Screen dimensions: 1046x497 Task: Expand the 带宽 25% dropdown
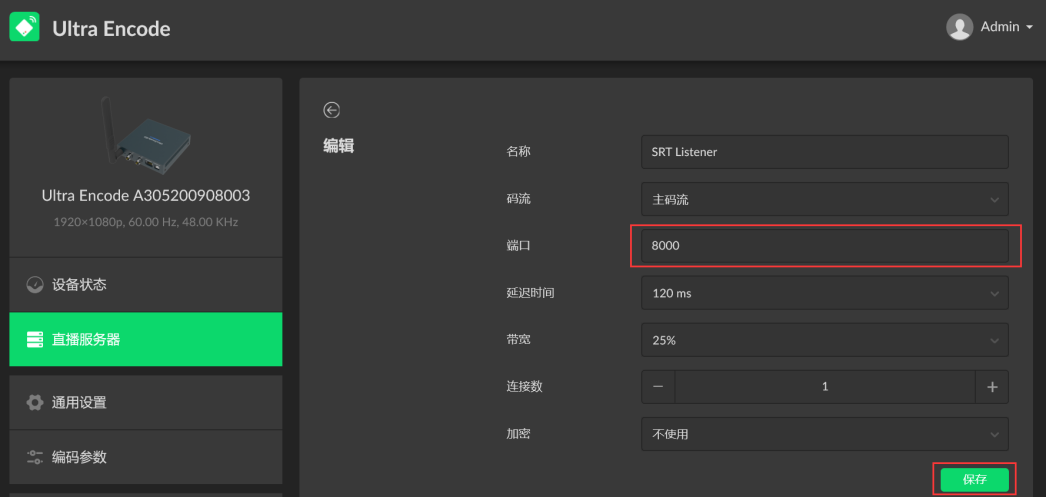click(x=824, y=340)
